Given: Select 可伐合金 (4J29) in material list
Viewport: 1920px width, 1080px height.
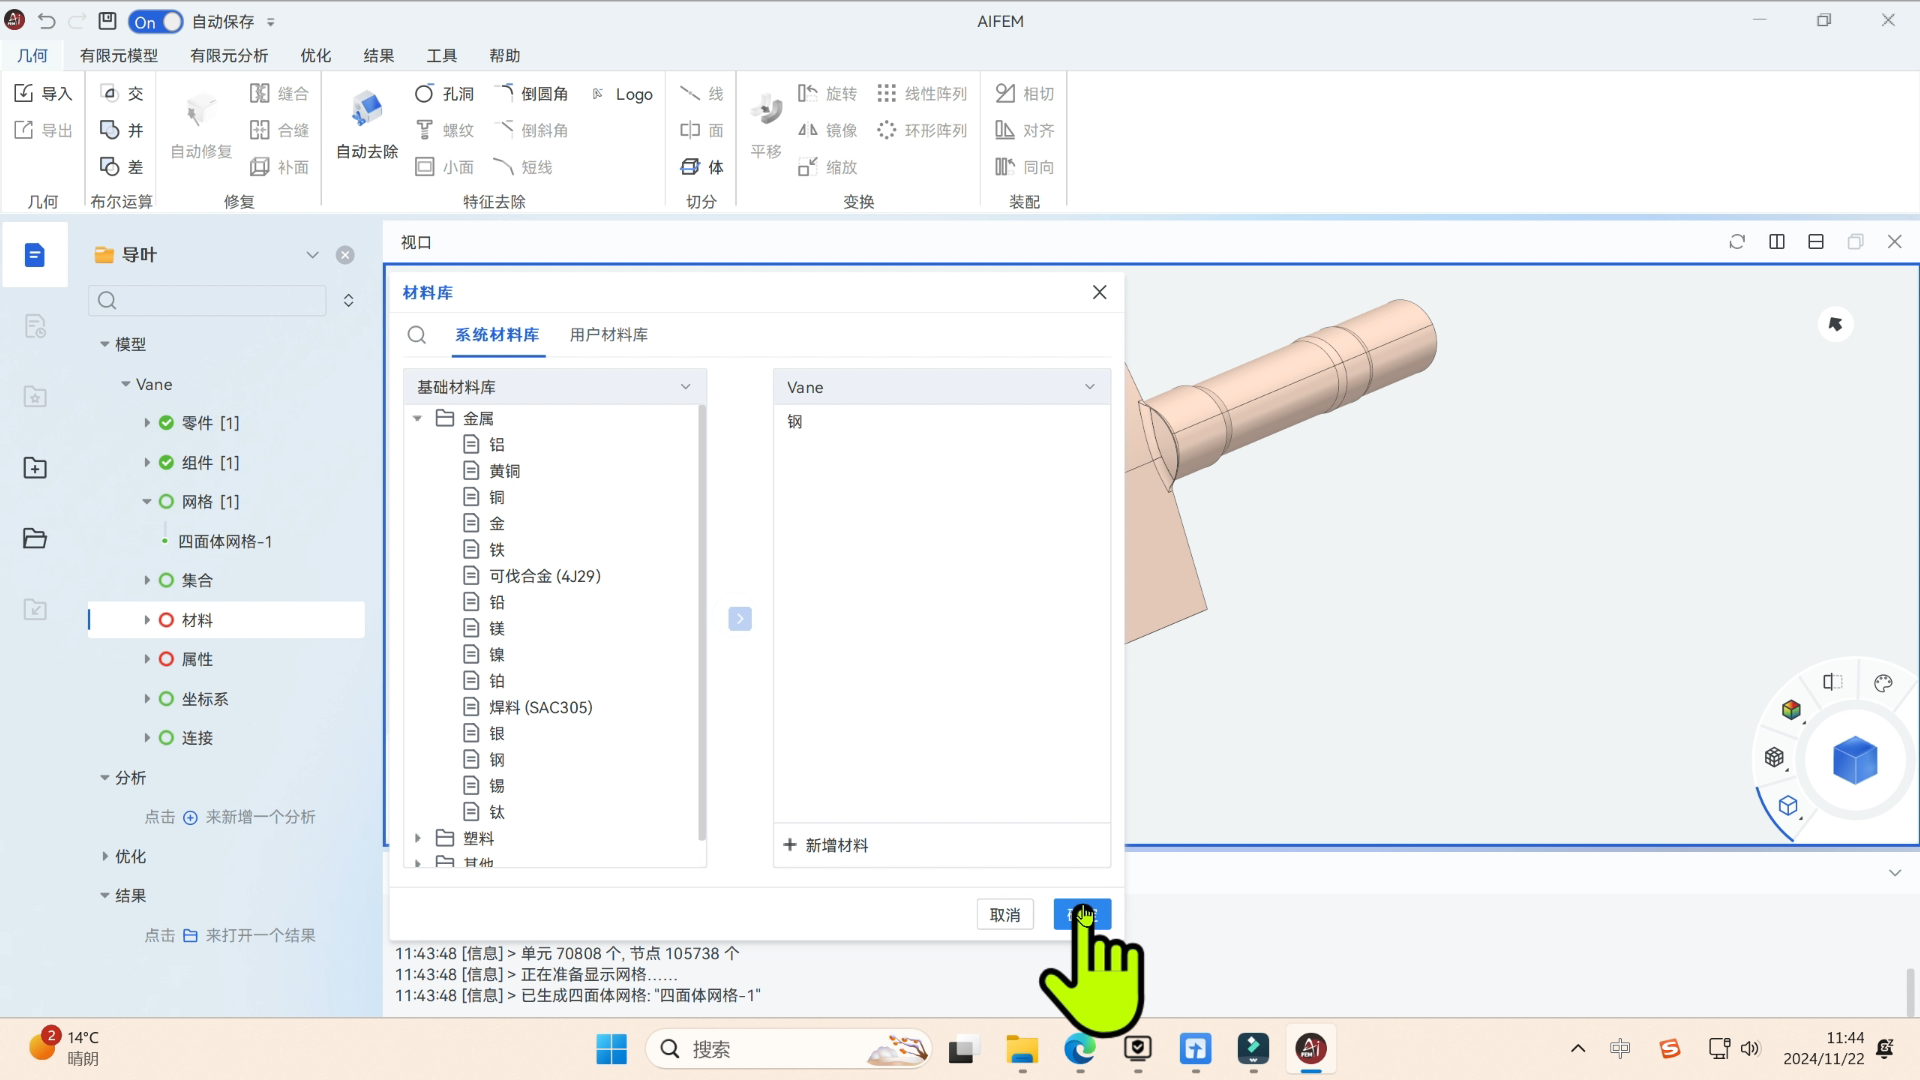Looking at the screenshot, I should point(544,576).
